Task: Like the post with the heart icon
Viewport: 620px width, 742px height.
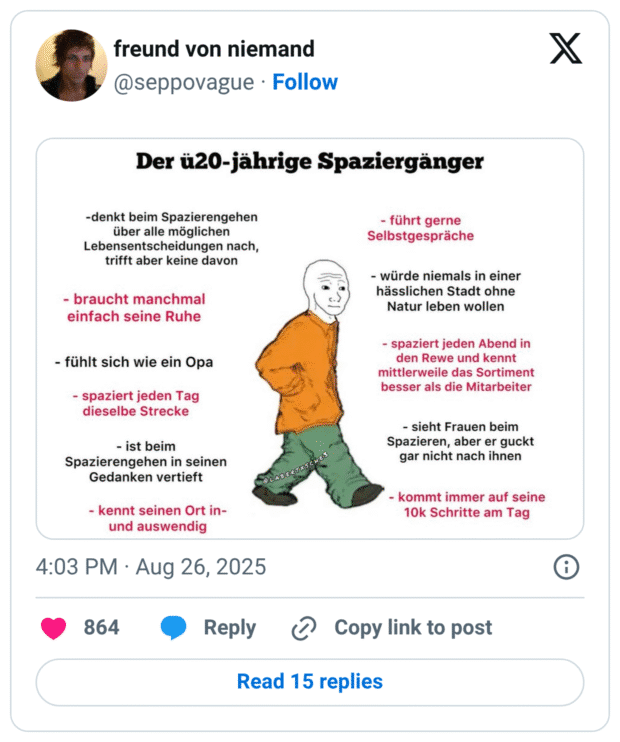Action: click(53, 627)
